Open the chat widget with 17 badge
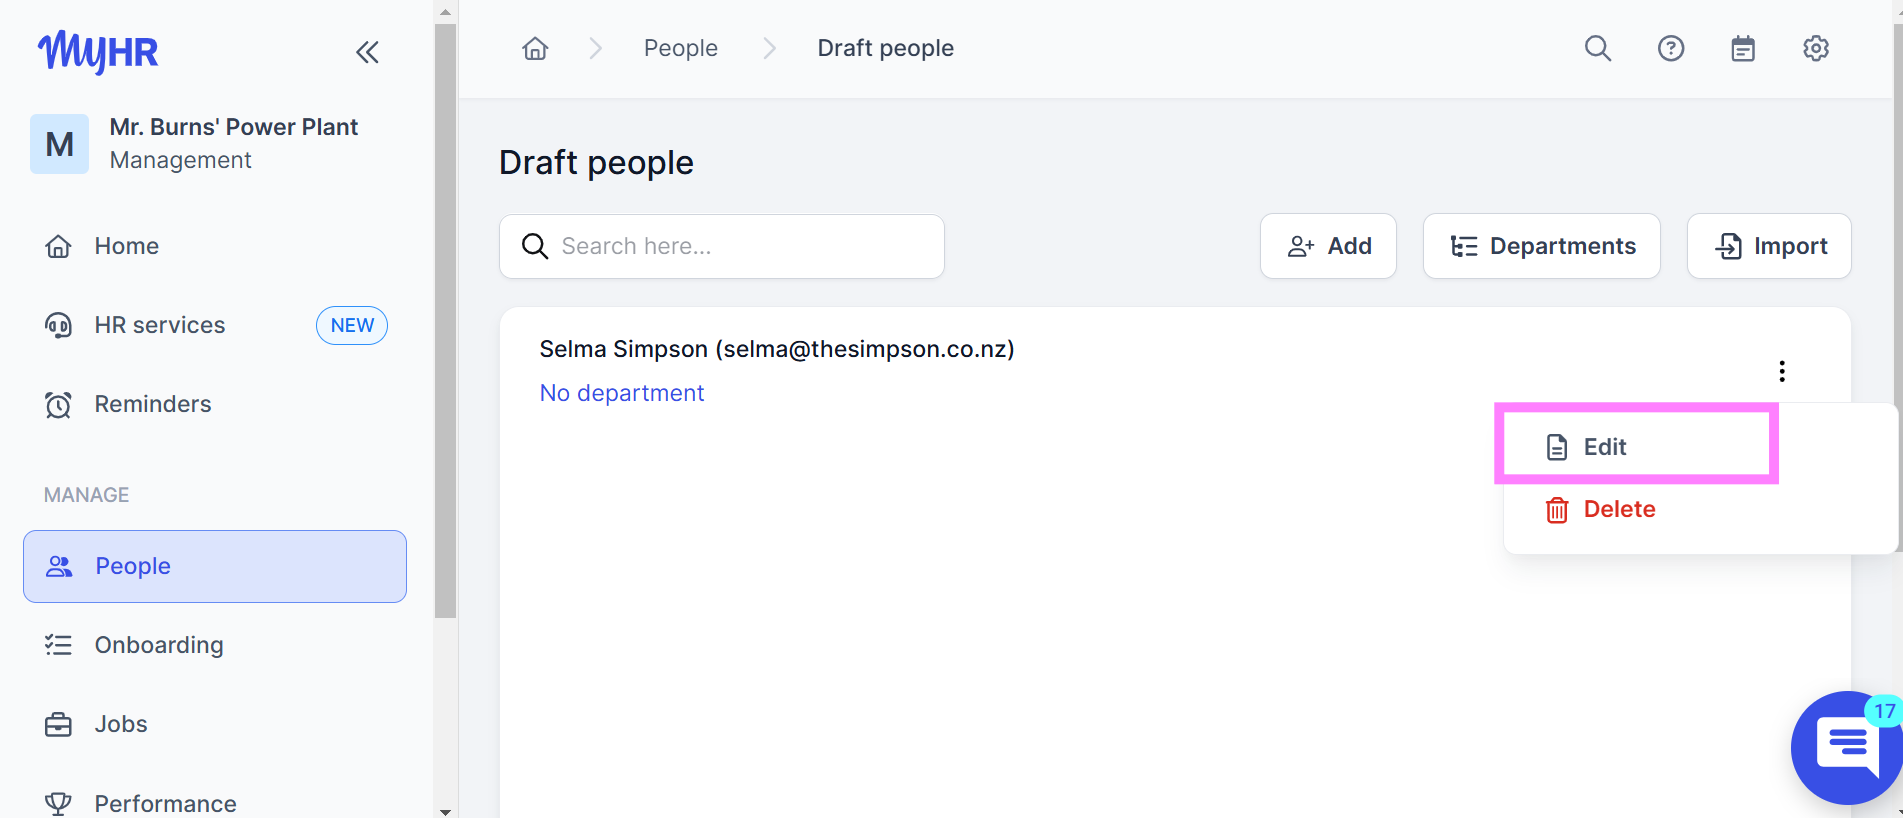This screenshot has width=1903, height=818. [x=1846, y=747]
